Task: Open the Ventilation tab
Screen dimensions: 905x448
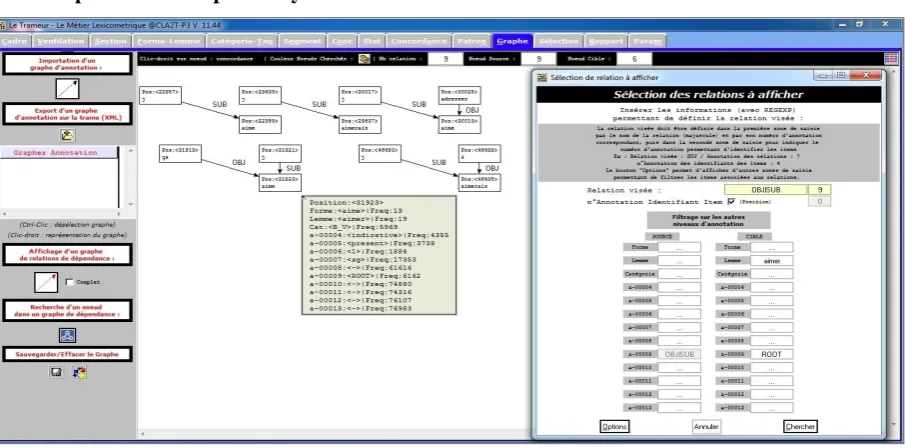Action: (61, 41)
